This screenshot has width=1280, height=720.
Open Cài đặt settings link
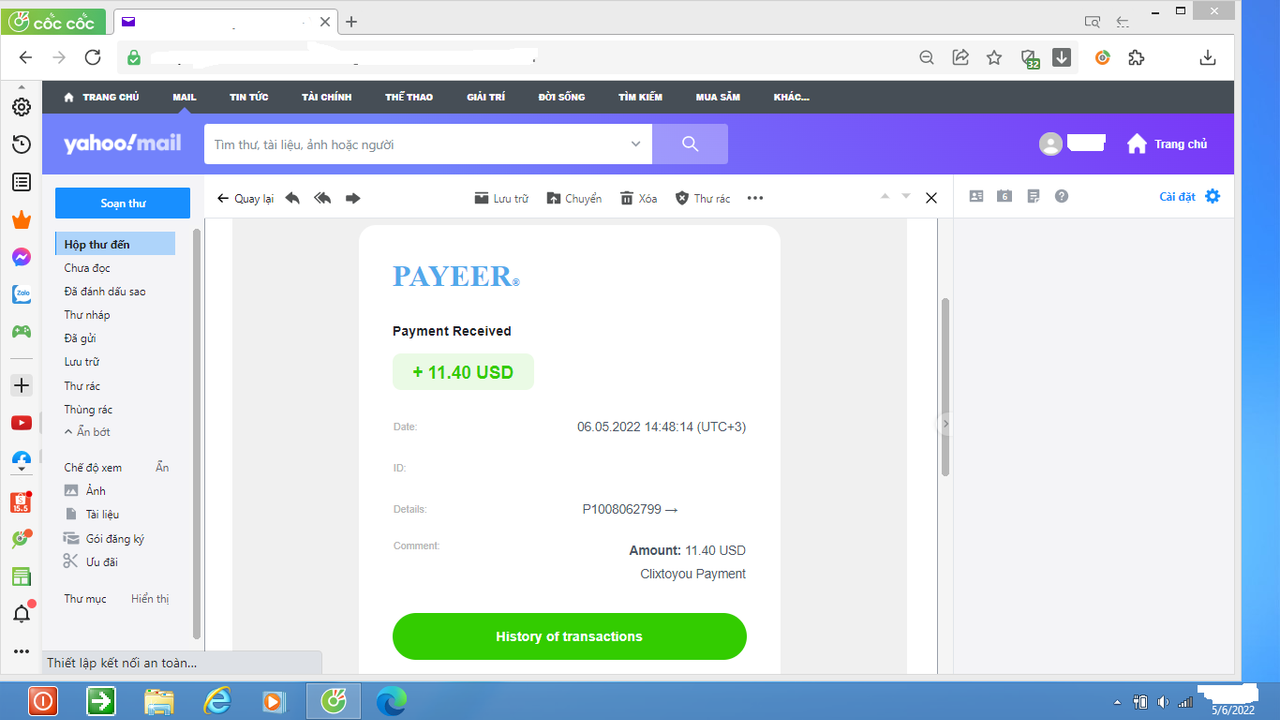1190,196
